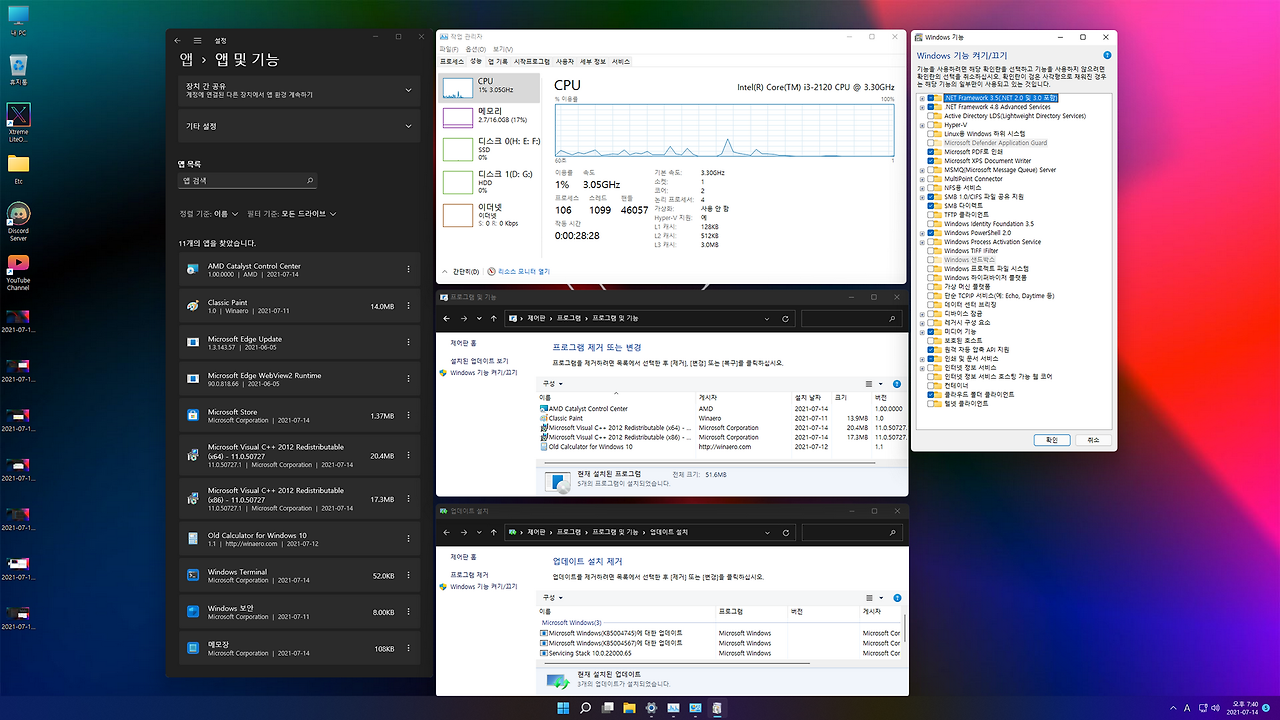Open Settings hamburger navigation menu
The width and height of the screenshot is (1280, 720).
(198, 40)
